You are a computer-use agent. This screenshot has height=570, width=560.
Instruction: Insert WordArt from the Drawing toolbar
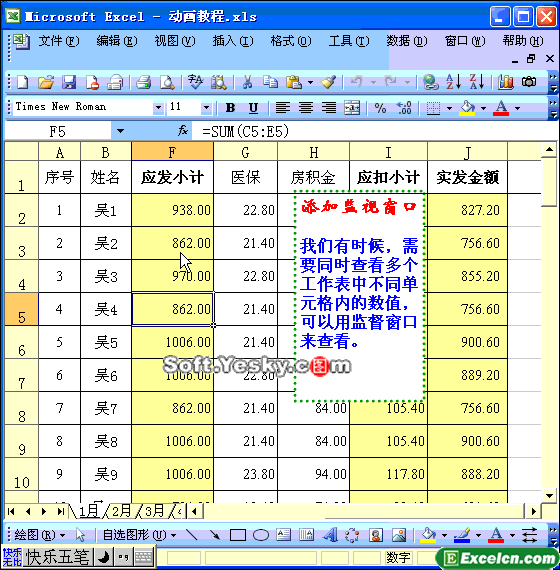point(330,534)
